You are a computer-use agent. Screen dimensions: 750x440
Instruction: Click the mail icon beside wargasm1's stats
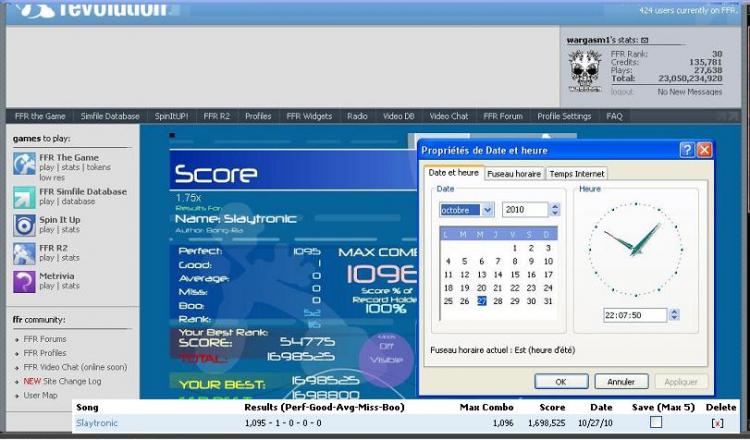pos(646,40)
